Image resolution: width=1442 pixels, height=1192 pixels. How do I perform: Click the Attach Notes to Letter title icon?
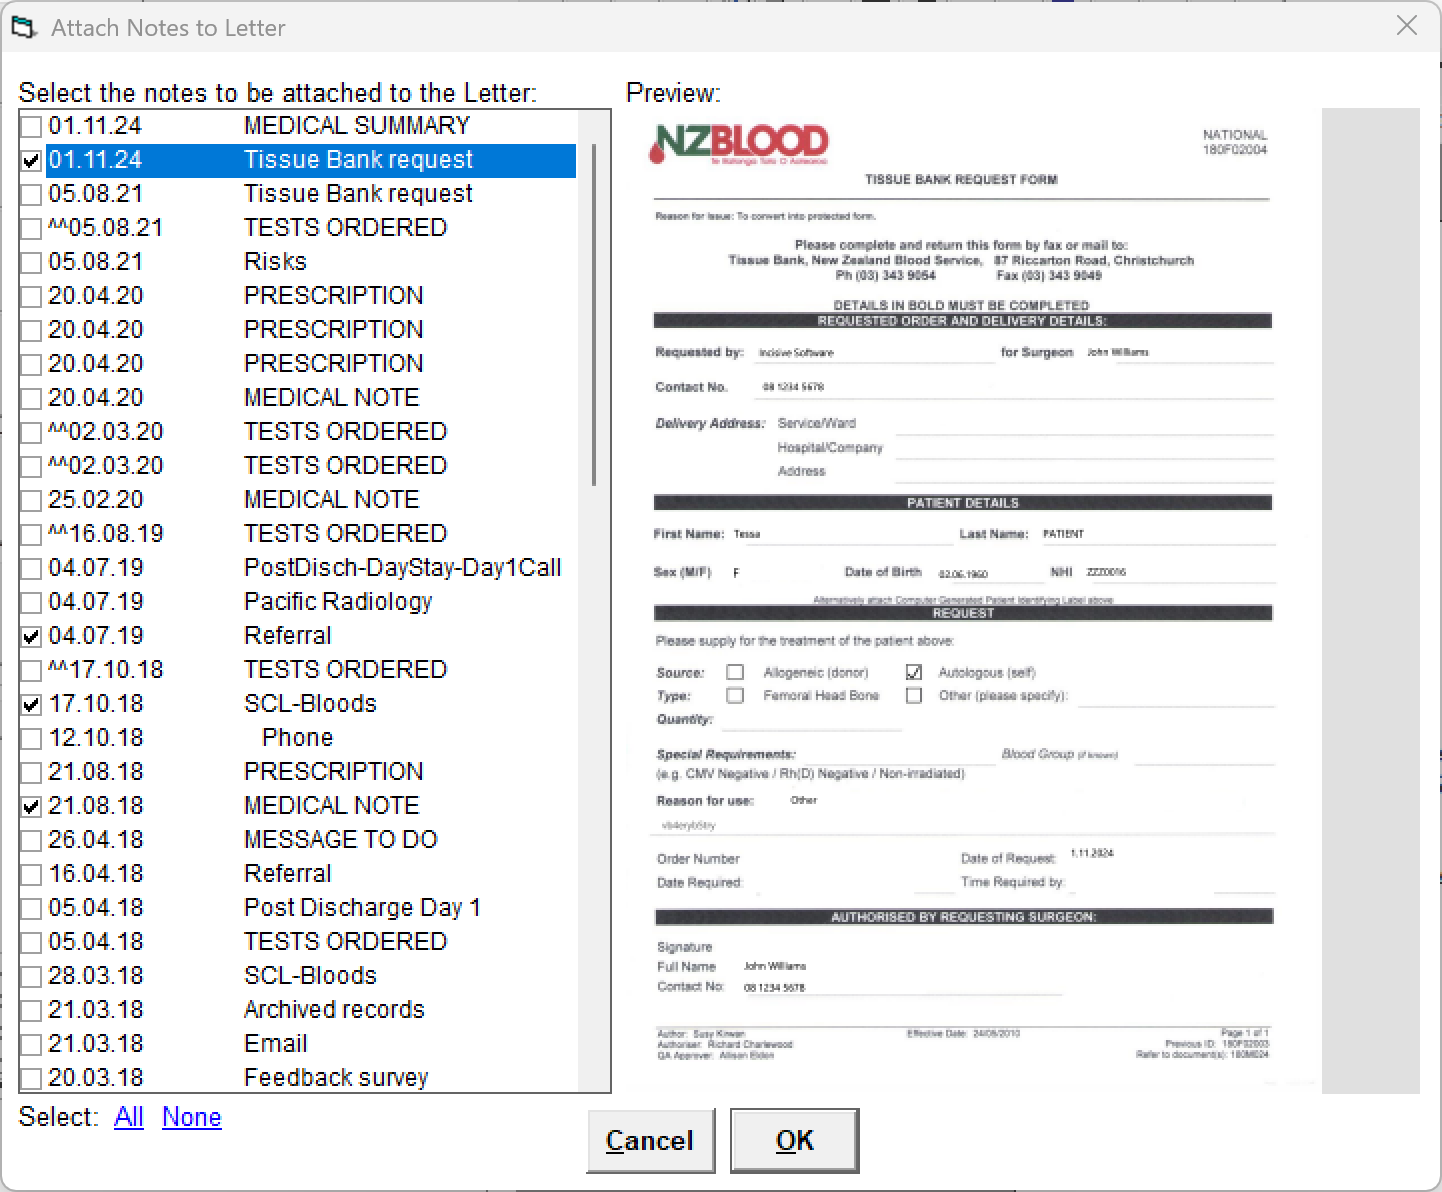pyautogui.click(x=23, y=27)
